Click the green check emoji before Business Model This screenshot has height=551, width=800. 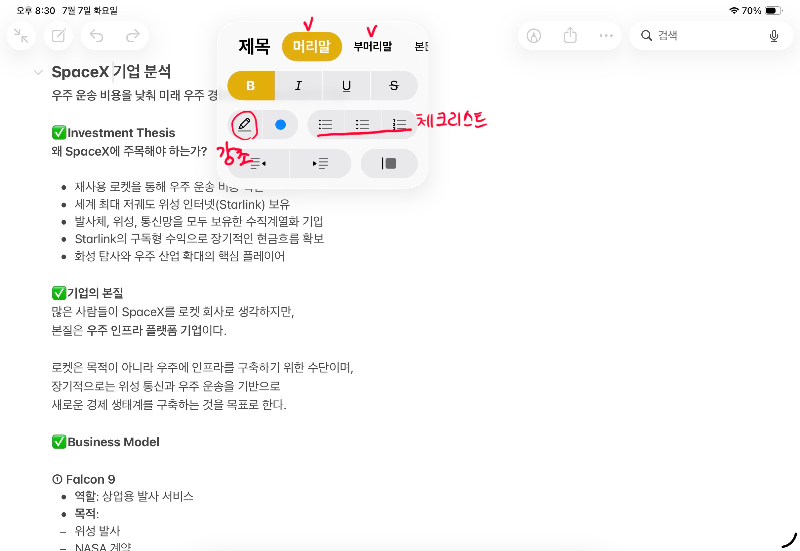(59, 442)
